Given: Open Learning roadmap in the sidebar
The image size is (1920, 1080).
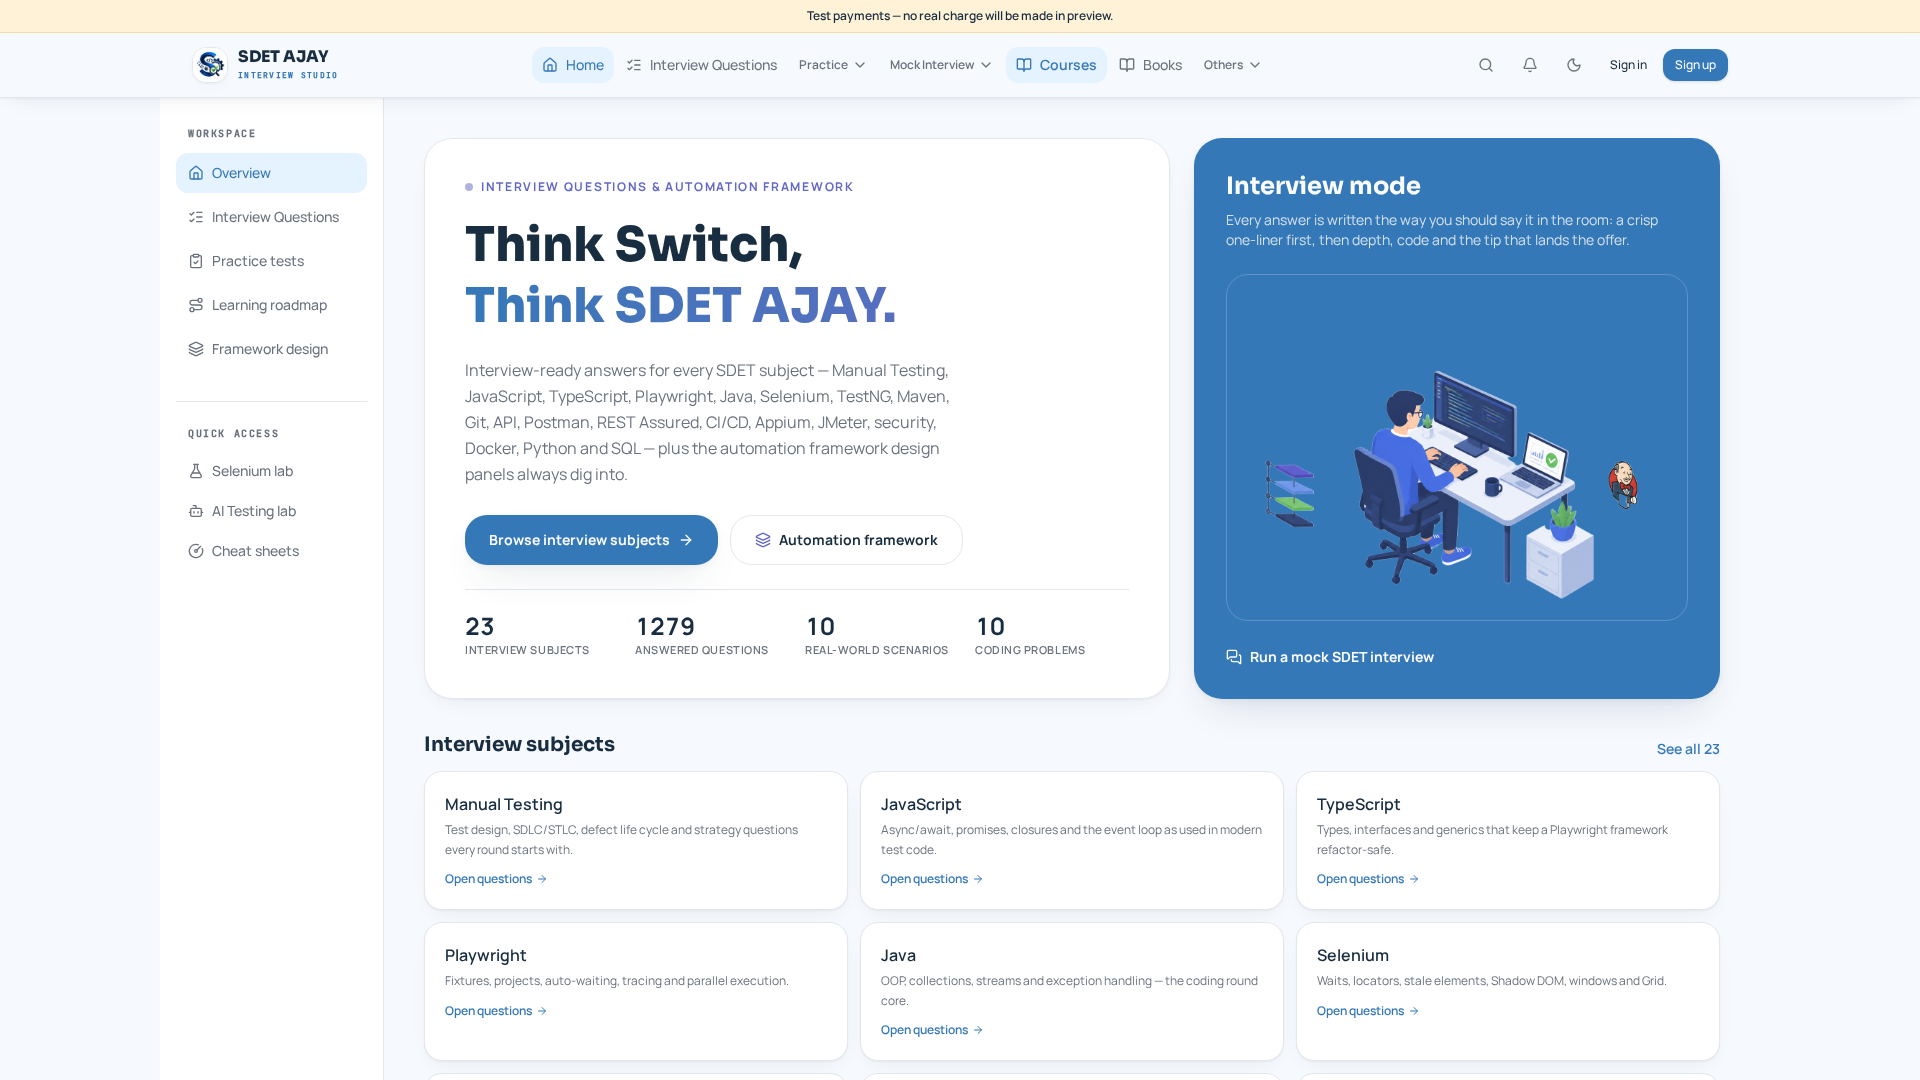Looking at the screenshot, I should (271, 305).
